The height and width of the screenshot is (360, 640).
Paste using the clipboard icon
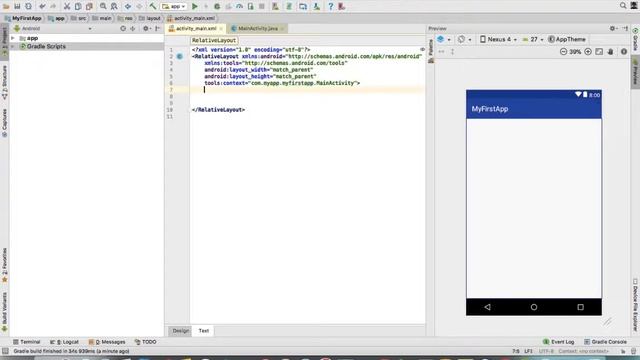point(89,6)
